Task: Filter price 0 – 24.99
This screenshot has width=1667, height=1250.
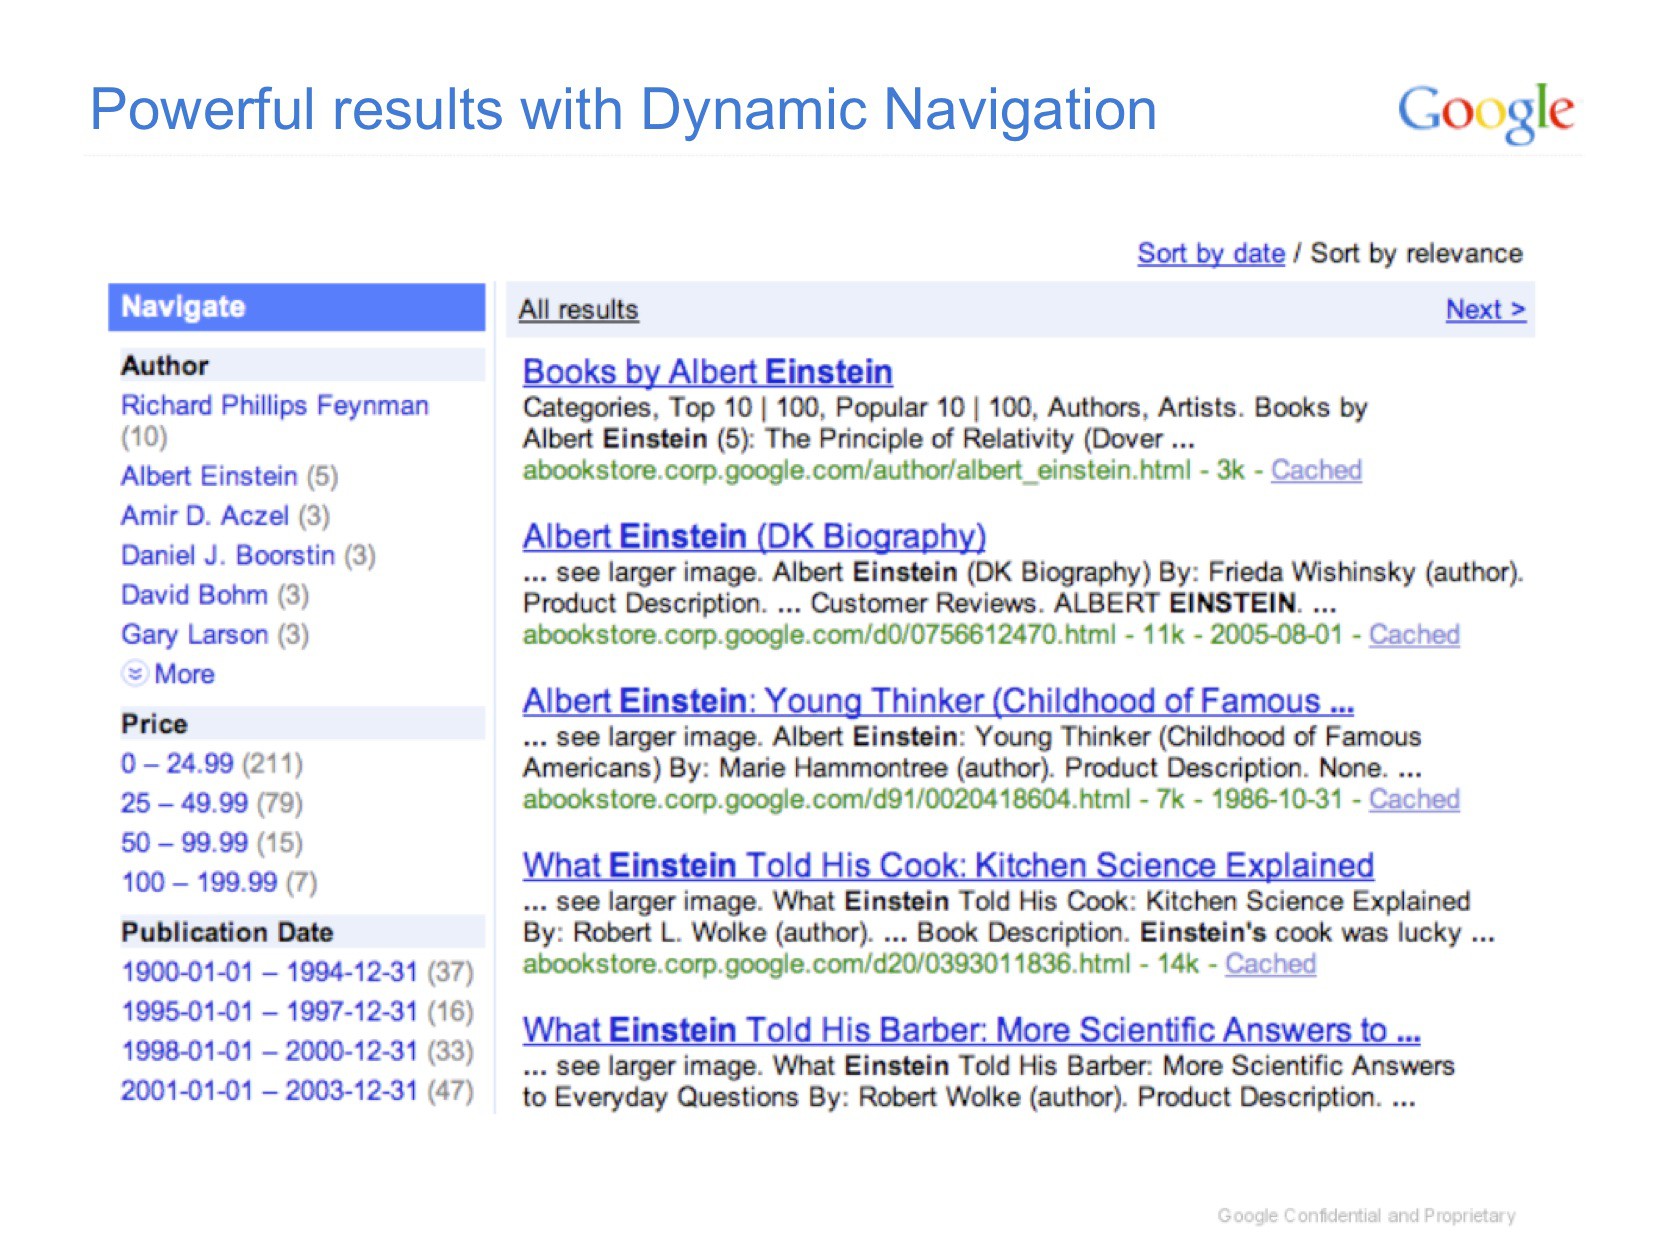Action: point(177,764)
